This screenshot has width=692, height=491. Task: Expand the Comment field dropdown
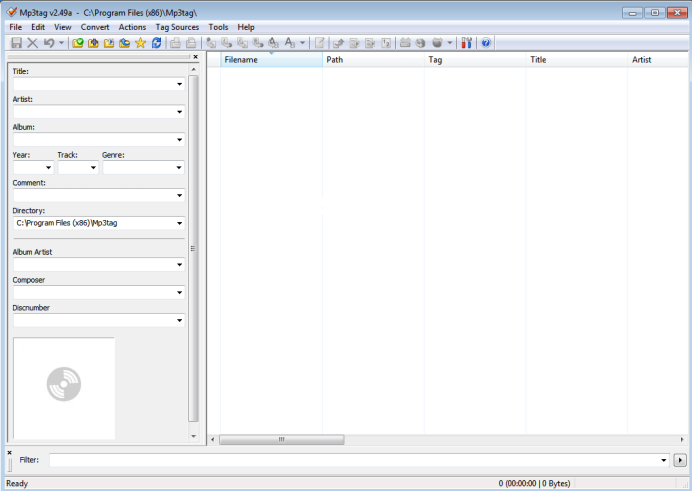pos(179,195)
